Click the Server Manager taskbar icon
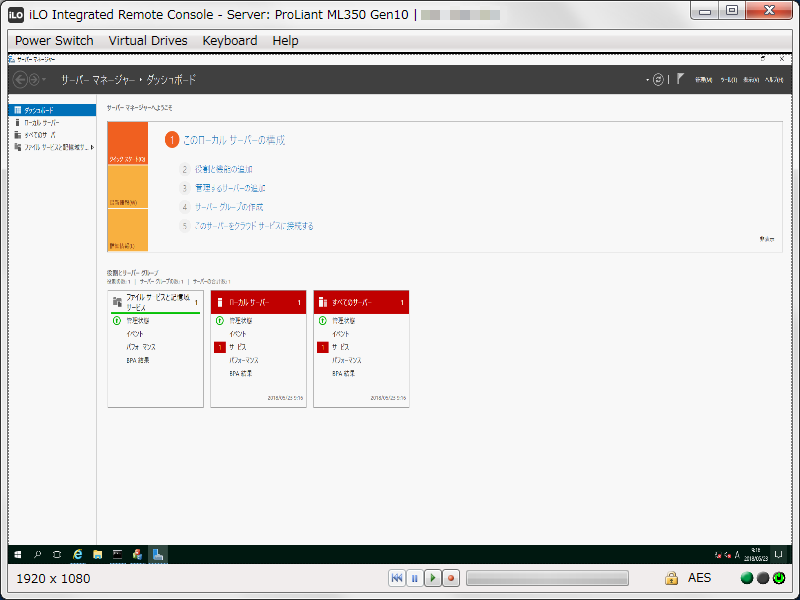This screenshot has height=600, width=800. point(158,554)
